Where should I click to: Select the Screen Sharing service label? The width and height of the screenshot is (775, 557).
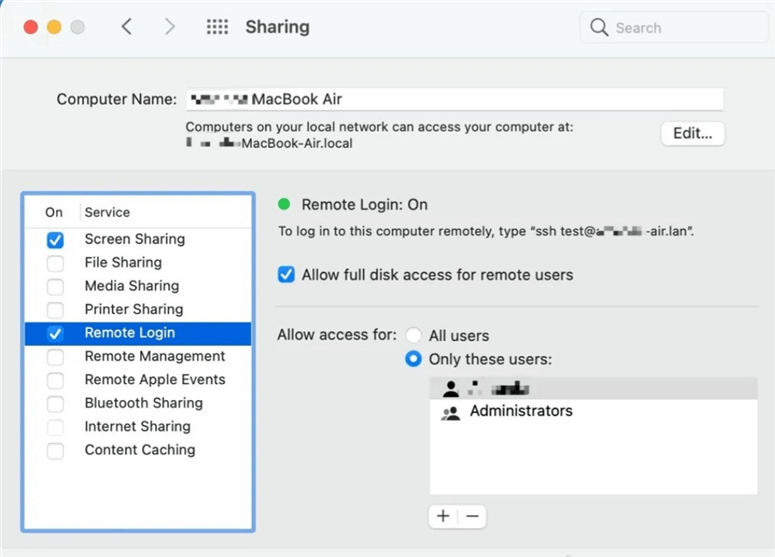[134, 239]
